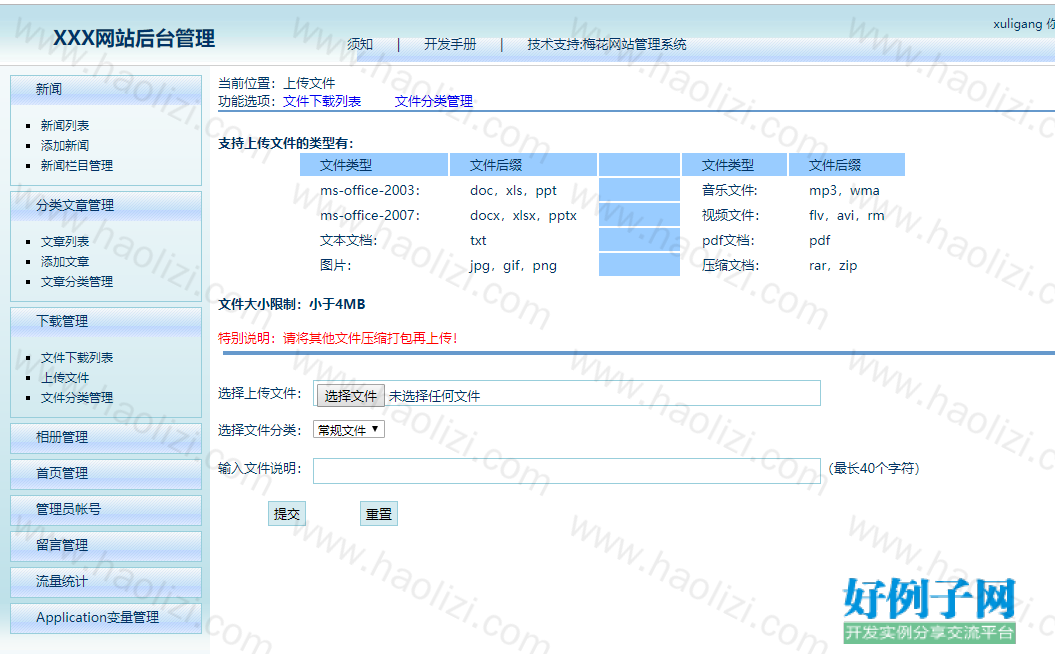Viewport: 1055px width, 654px height.
Task: Expand the 管理员帐号 menu section
Action: coord(106,510)
